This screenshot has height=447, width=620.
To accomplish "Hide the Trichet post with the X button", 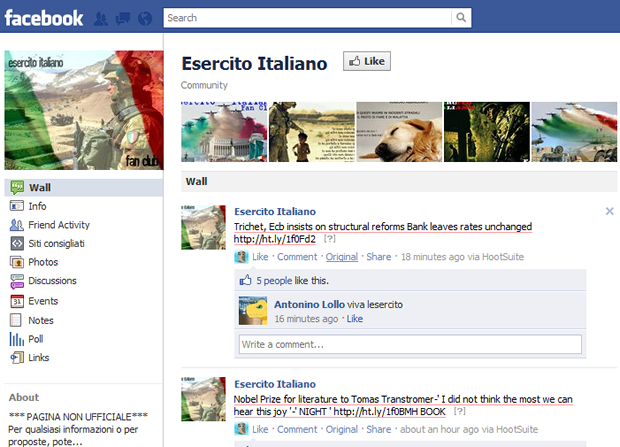I will [609, 211].
